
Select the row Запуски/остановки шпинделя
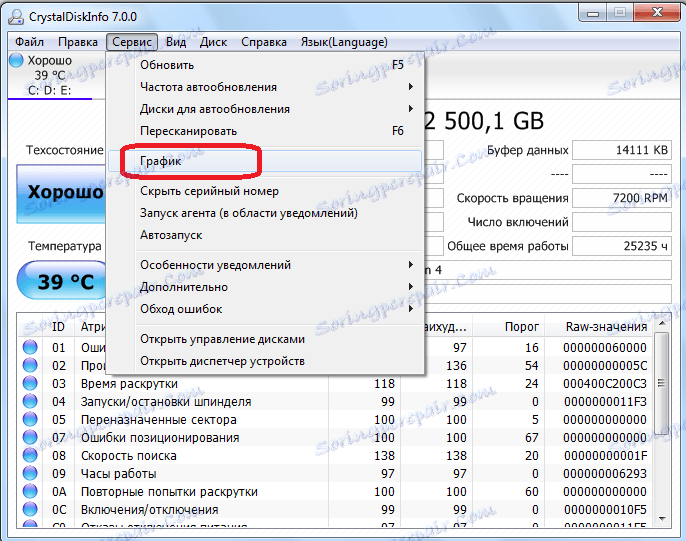coord(336,401)
